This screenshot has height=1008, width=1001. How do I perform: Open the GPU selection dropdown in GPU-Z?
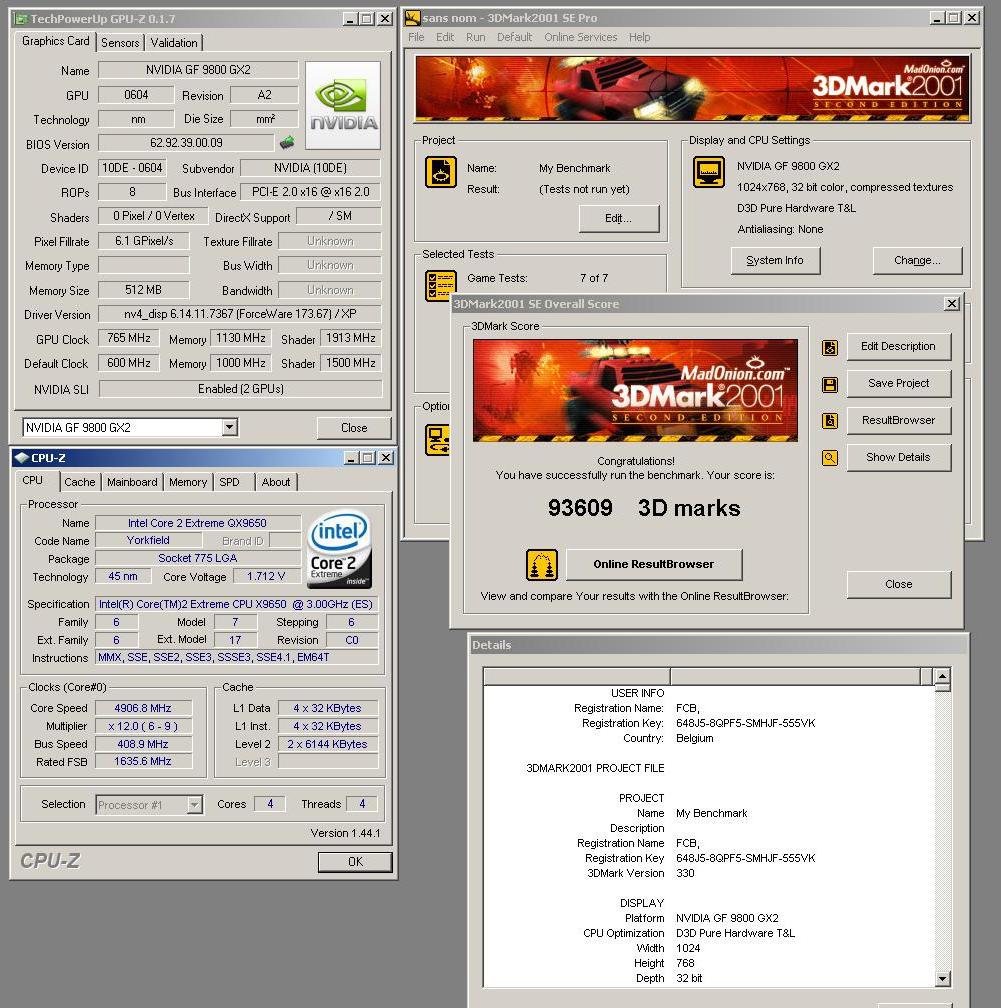pyautogui.click(x=230, y=427)
